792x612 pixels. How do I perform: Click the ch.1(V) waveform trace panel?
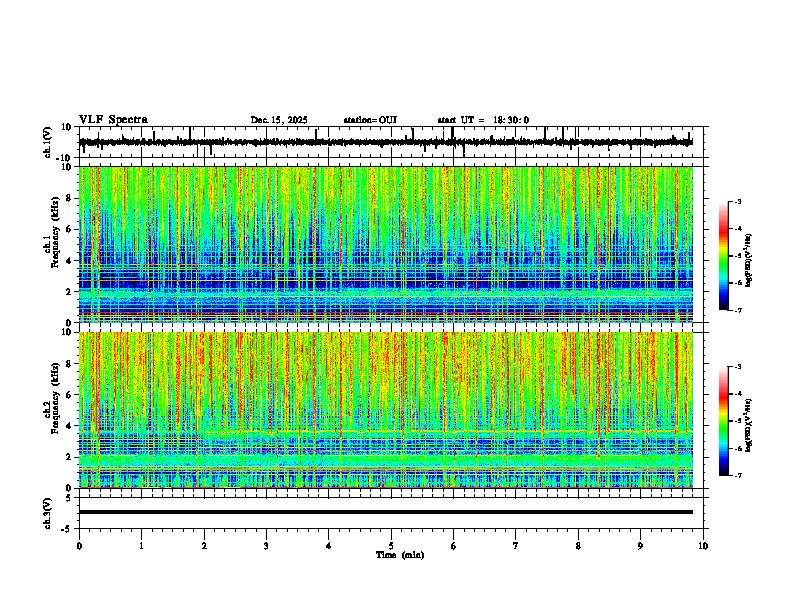[391, 142]
